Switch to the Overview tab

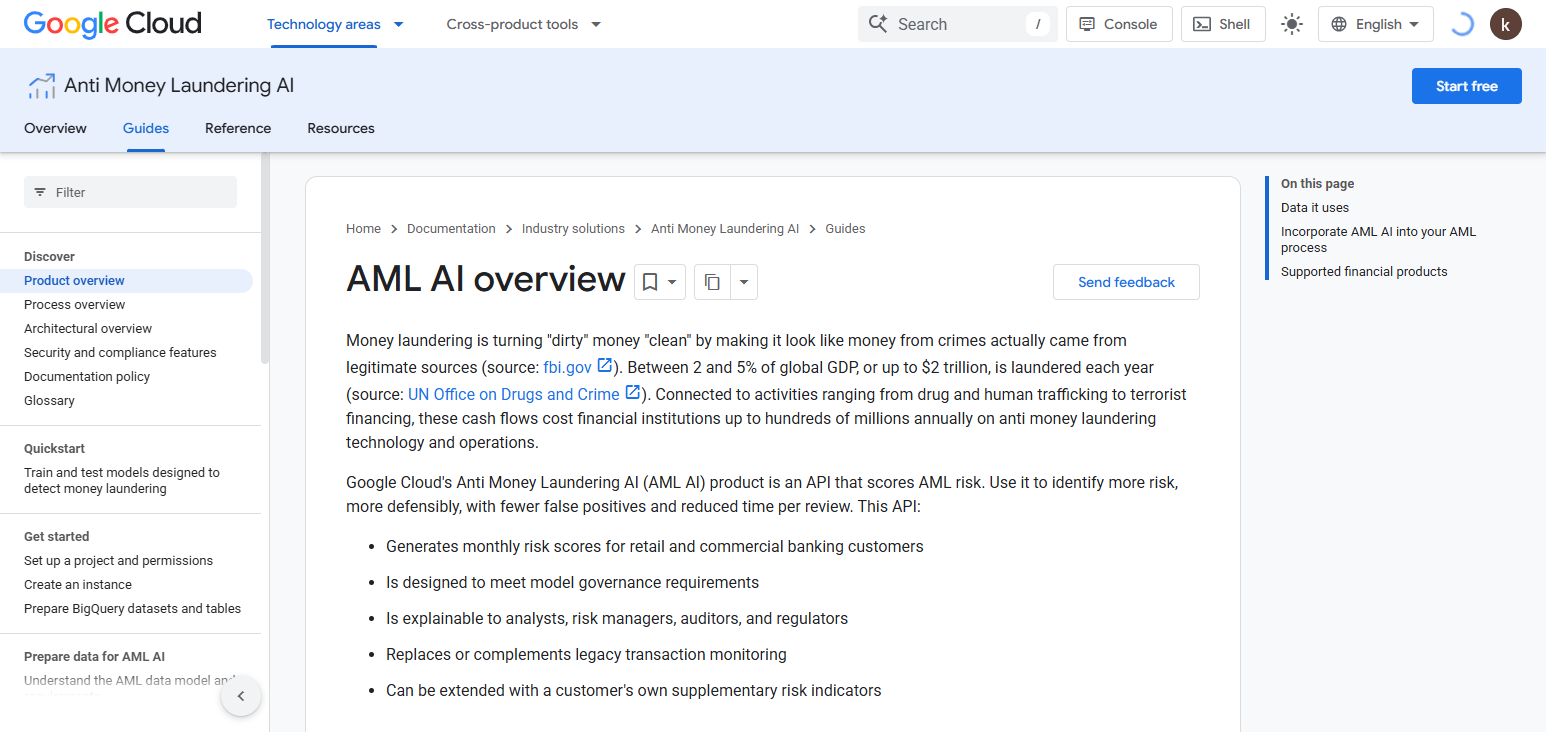55,128
